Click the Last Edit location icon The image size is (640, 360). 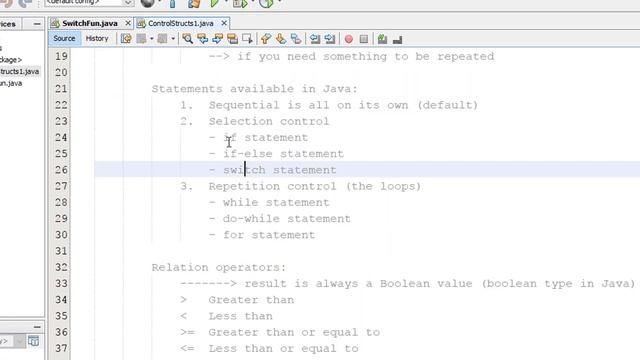click(x=126, y=39)
